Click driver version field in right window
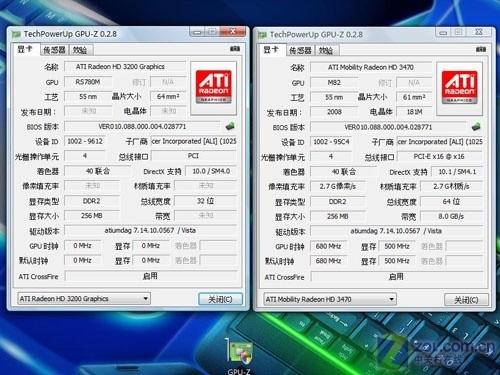 click(397, 231)
